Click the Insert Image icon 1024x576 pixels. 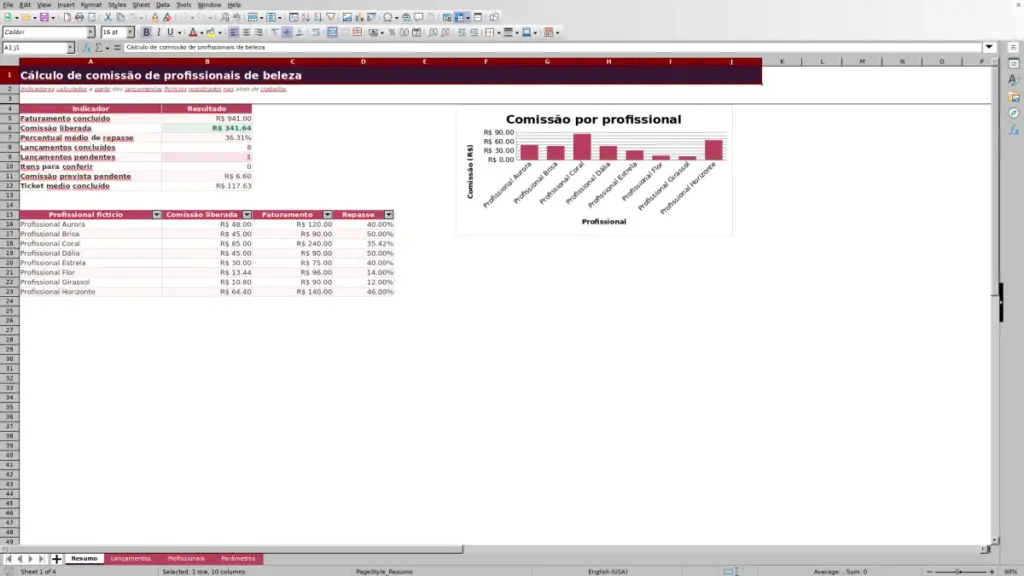click(x=347, y=18)
